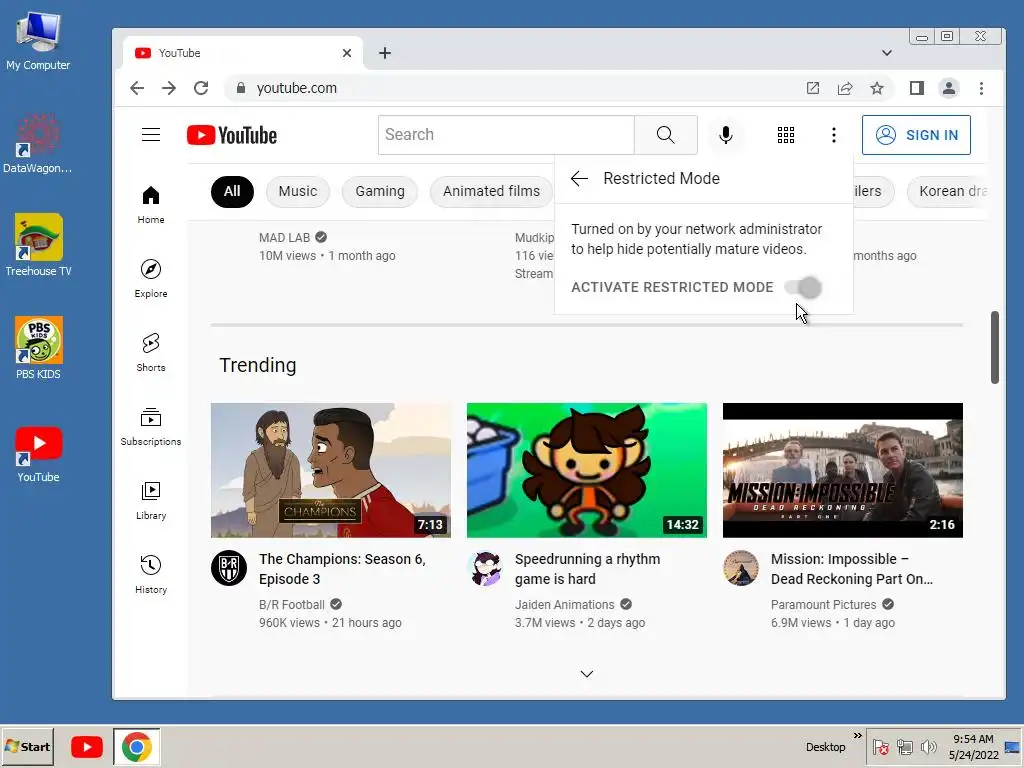This screenshot has width=1024, height=768.
Task: Click the Search input field
Action: pyautogui.click(x=506, y=135)
